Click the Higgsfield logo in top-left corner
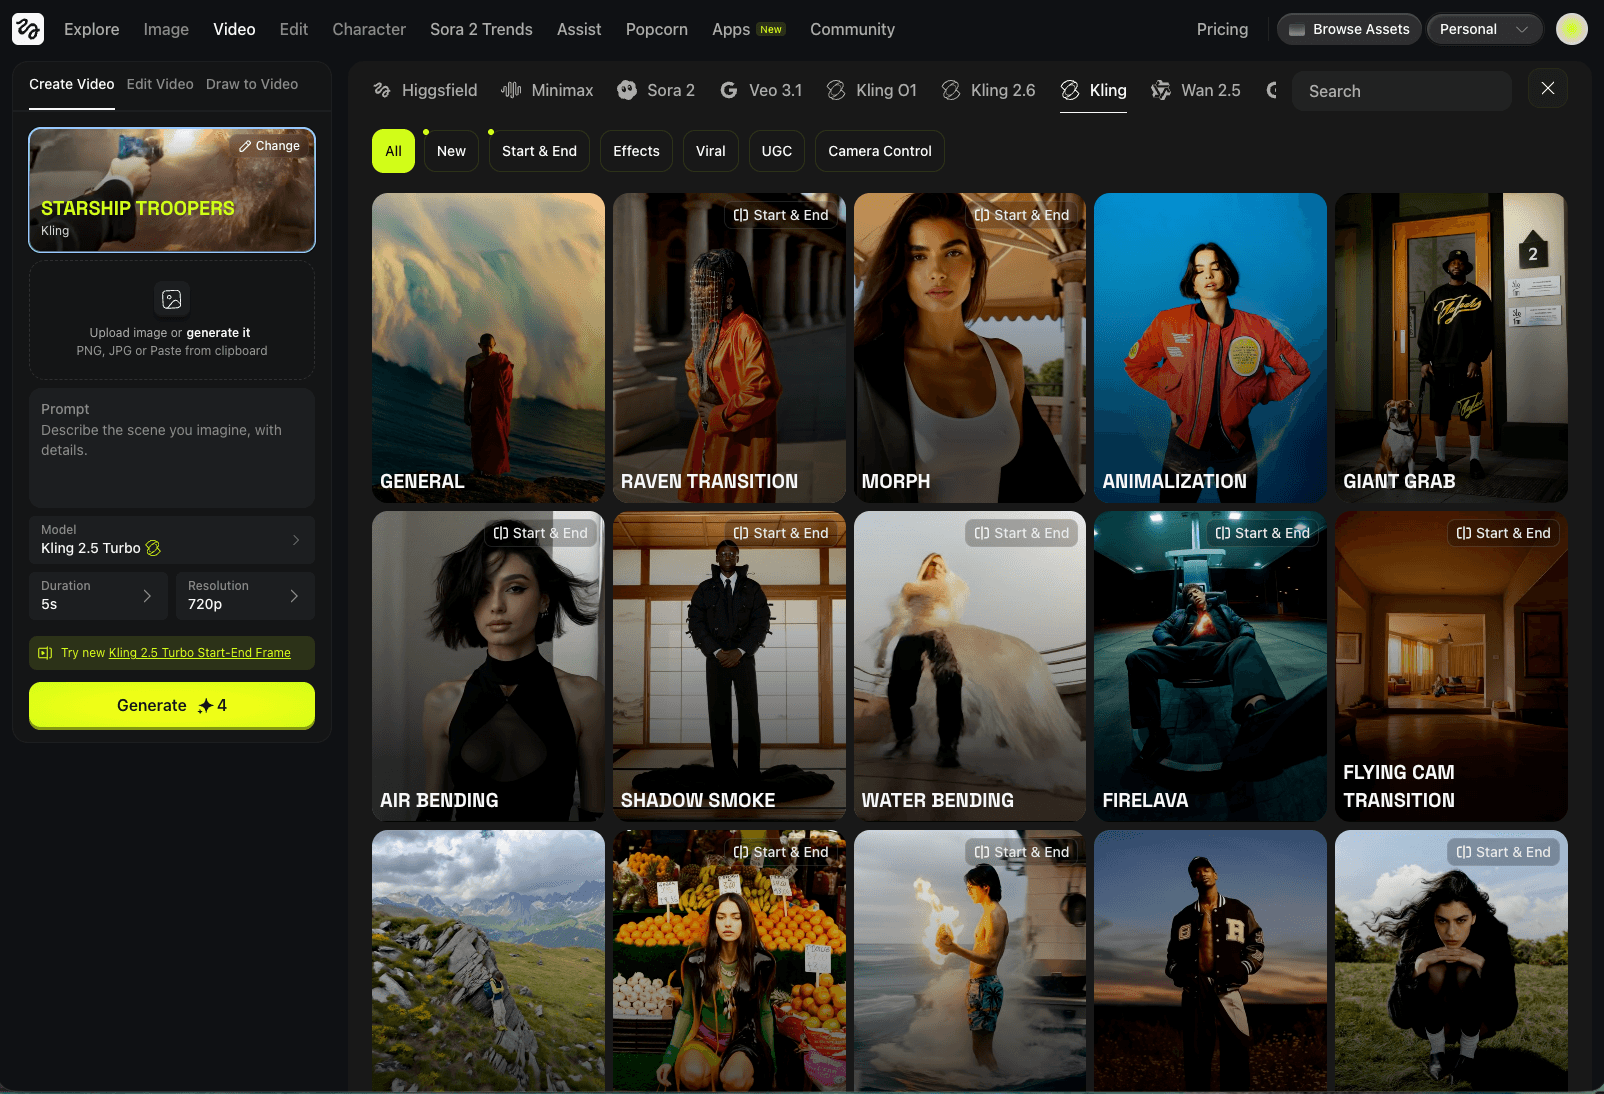The width and height of the screenshot is (1604, 1094). 27,28
